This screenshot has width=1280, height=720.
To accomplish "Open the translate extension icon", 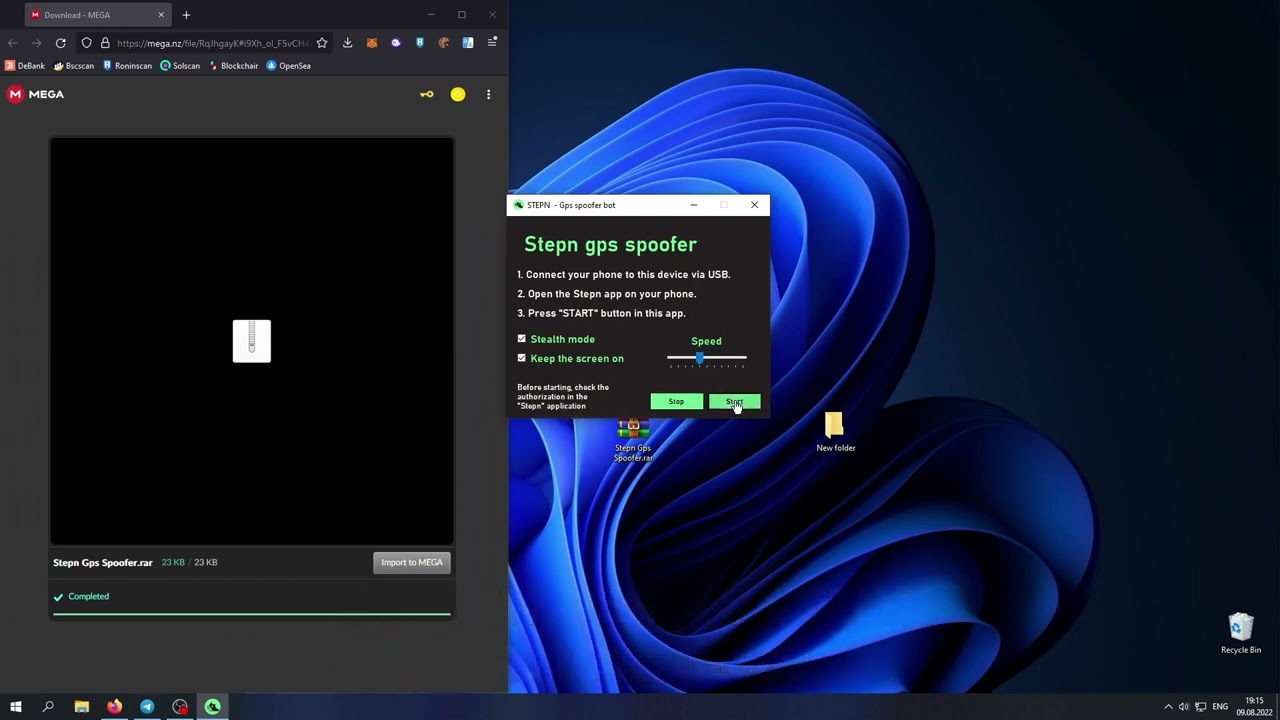I will pyautogui.click(x=468, y=43).
